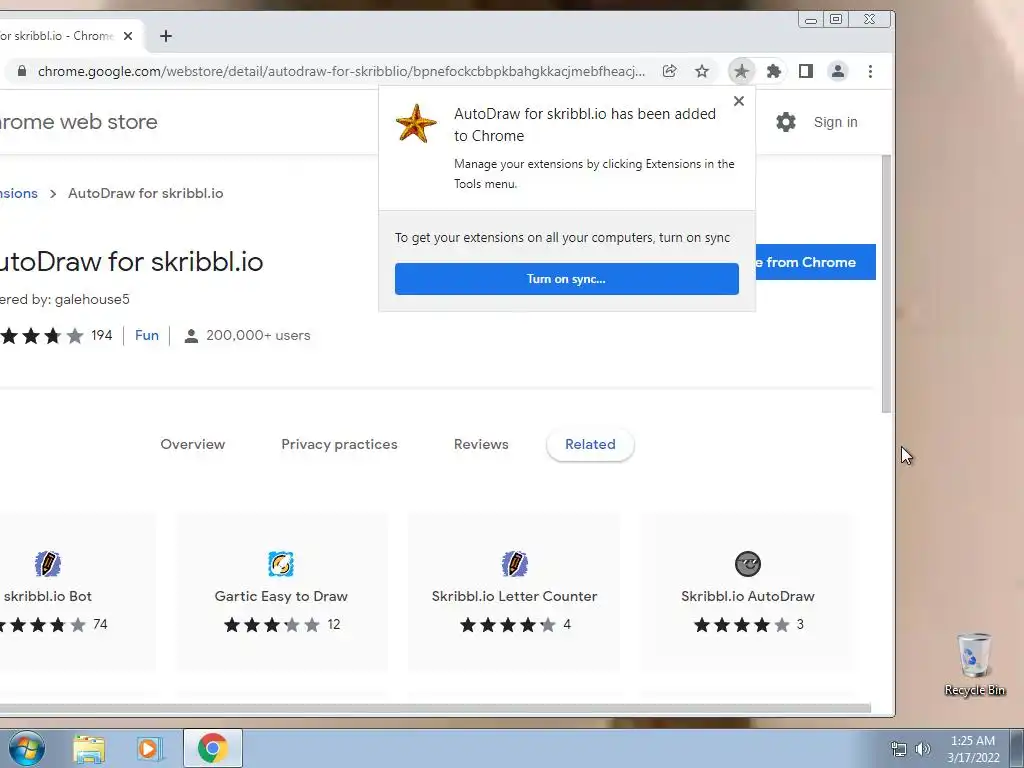Image resolution: width=1024 pixels, height=768 pixels.
Task: Click the vertical page scrollbar
Action: point(886,284)
